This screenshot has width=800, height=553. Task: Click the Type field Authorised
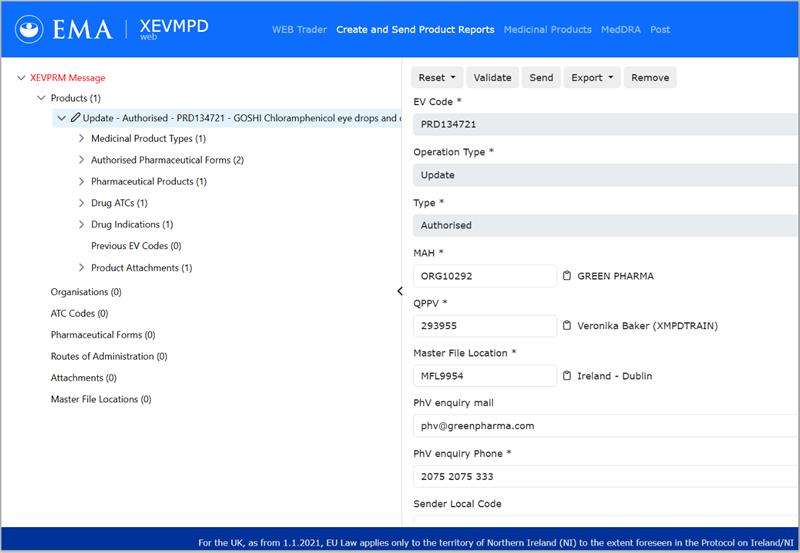(x=606, y=225)
